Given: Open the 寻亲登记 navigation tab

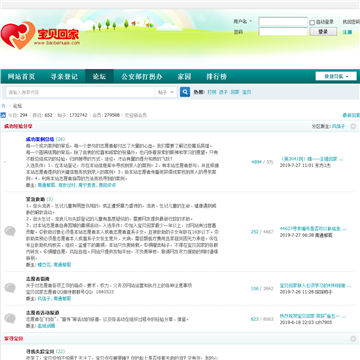Looking at the screenshot, I should (x=64, y=76).
